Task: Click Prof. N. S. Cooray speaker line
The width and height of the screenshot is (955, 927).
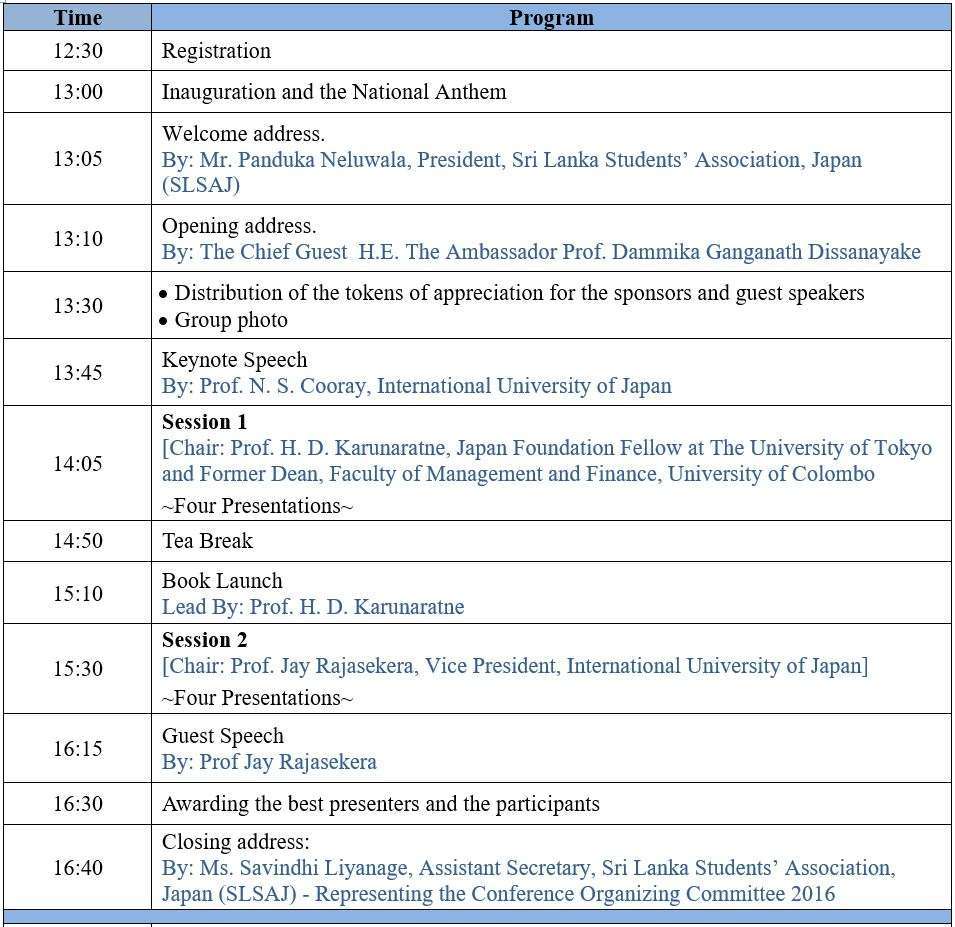Action: pyautogui.click(x=417, y=386)
